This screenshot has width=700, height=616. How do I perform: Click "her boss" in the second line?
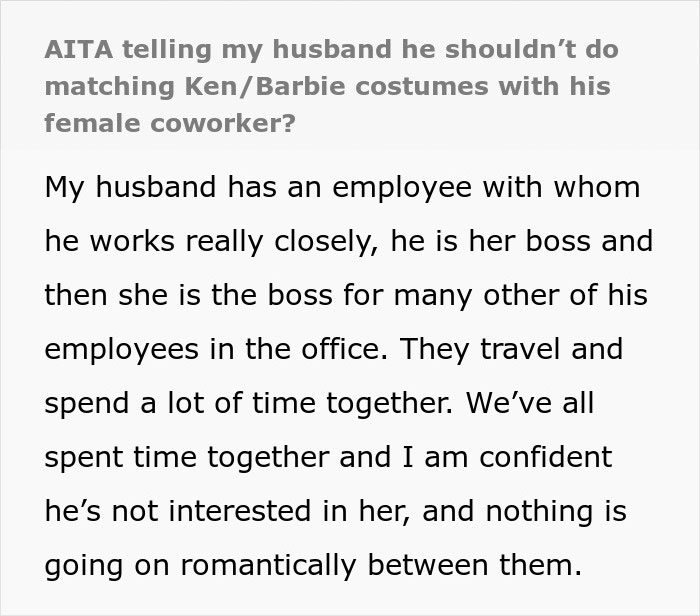click(x=529, y=241)
